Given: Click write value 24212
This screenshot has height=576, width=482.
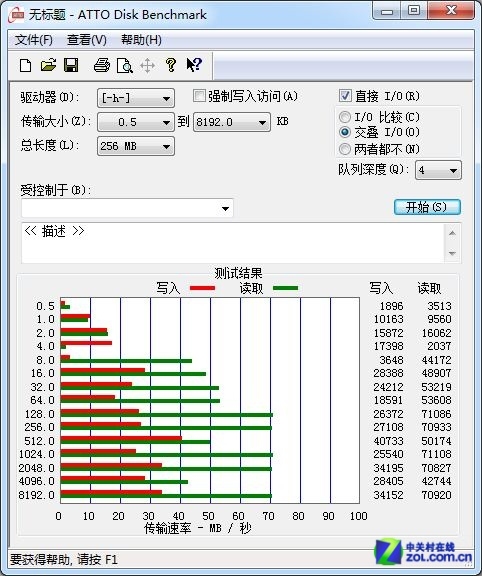Looking at the screenshot, I should click(x=388, y=387).
